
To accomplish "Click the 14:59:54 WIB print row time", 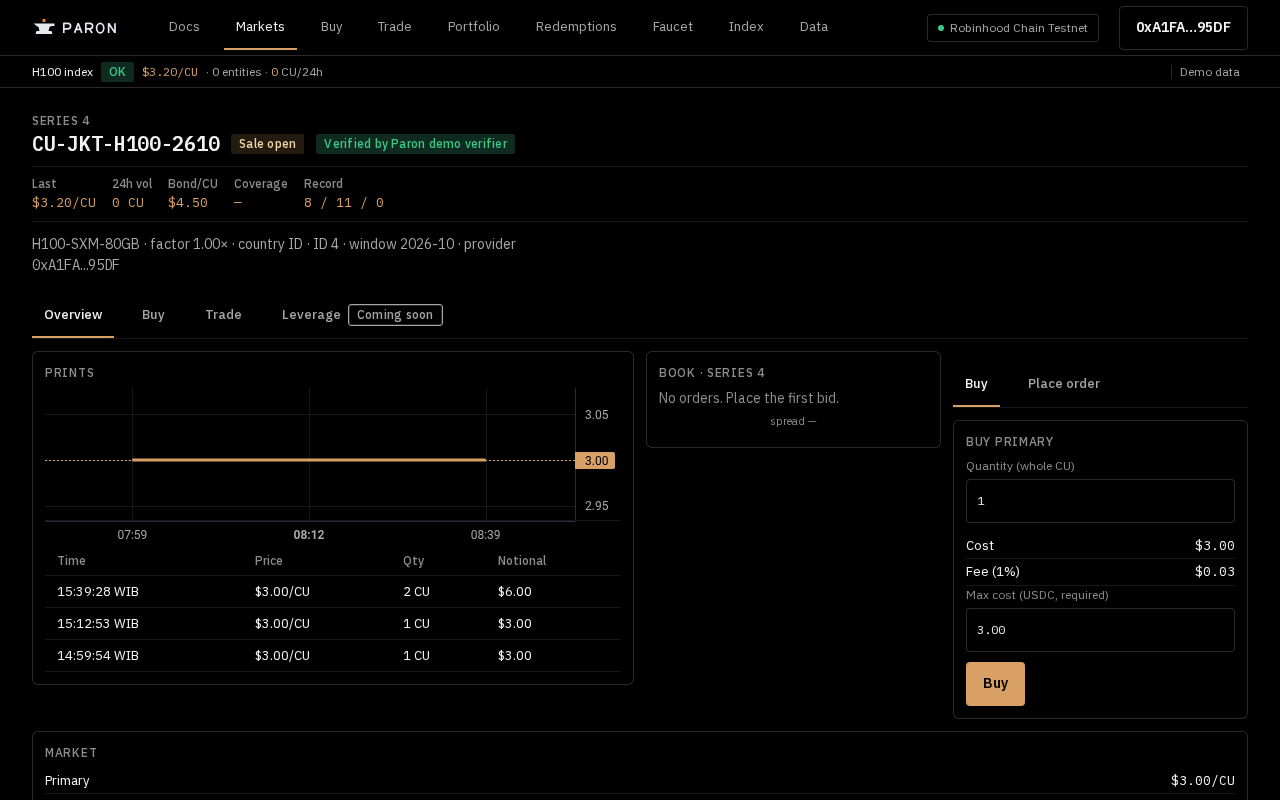I will click(98, 656).
